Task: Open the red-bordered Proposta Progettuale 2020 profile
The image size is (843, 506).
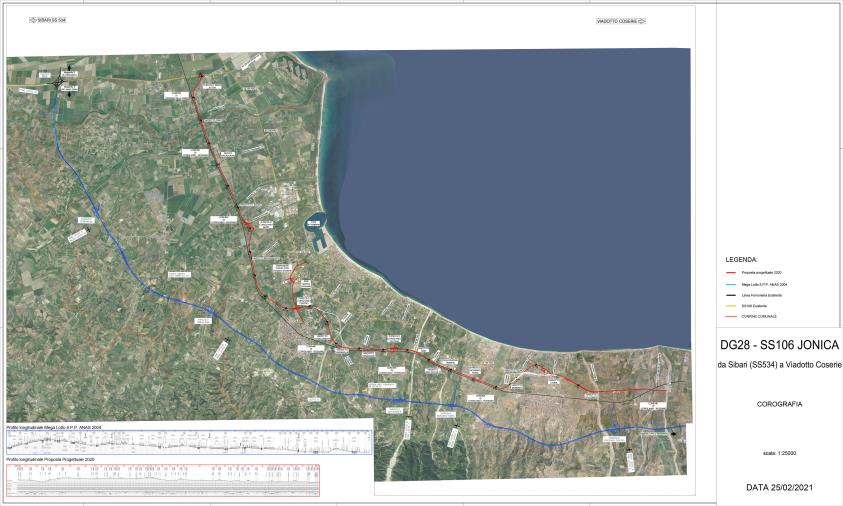Action: [163, 481]
